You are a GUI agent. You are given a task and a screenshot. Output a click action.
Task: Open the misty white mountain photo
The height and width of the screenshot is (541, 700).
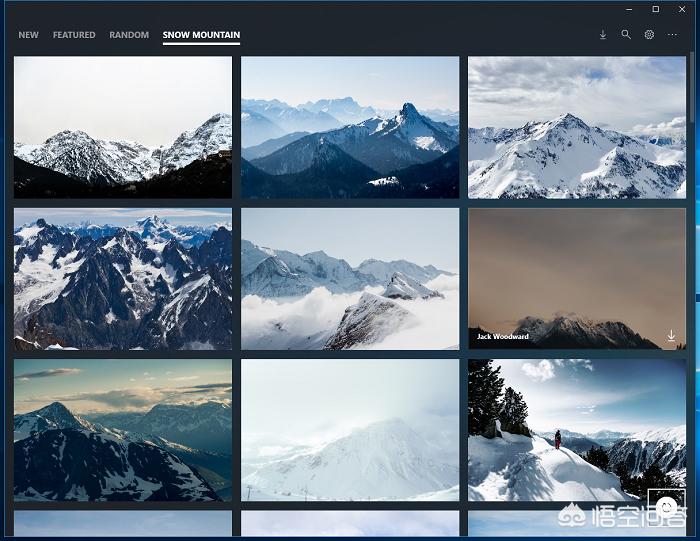(x=350, y=430)
